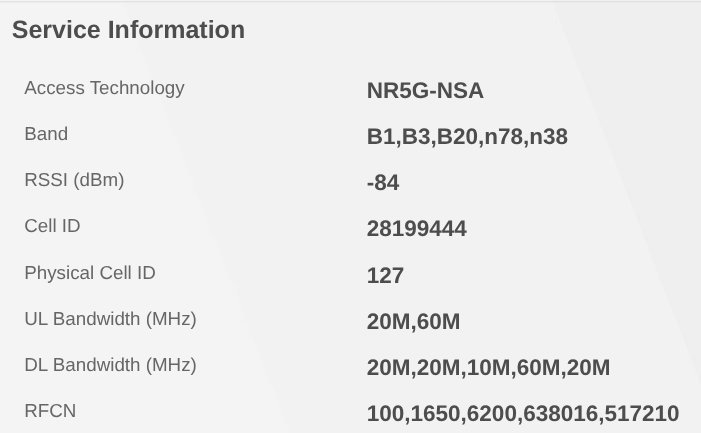
Task: Select the NR5G-NSA access technology value
Action: pyautogui.click(x=425, y=90)
